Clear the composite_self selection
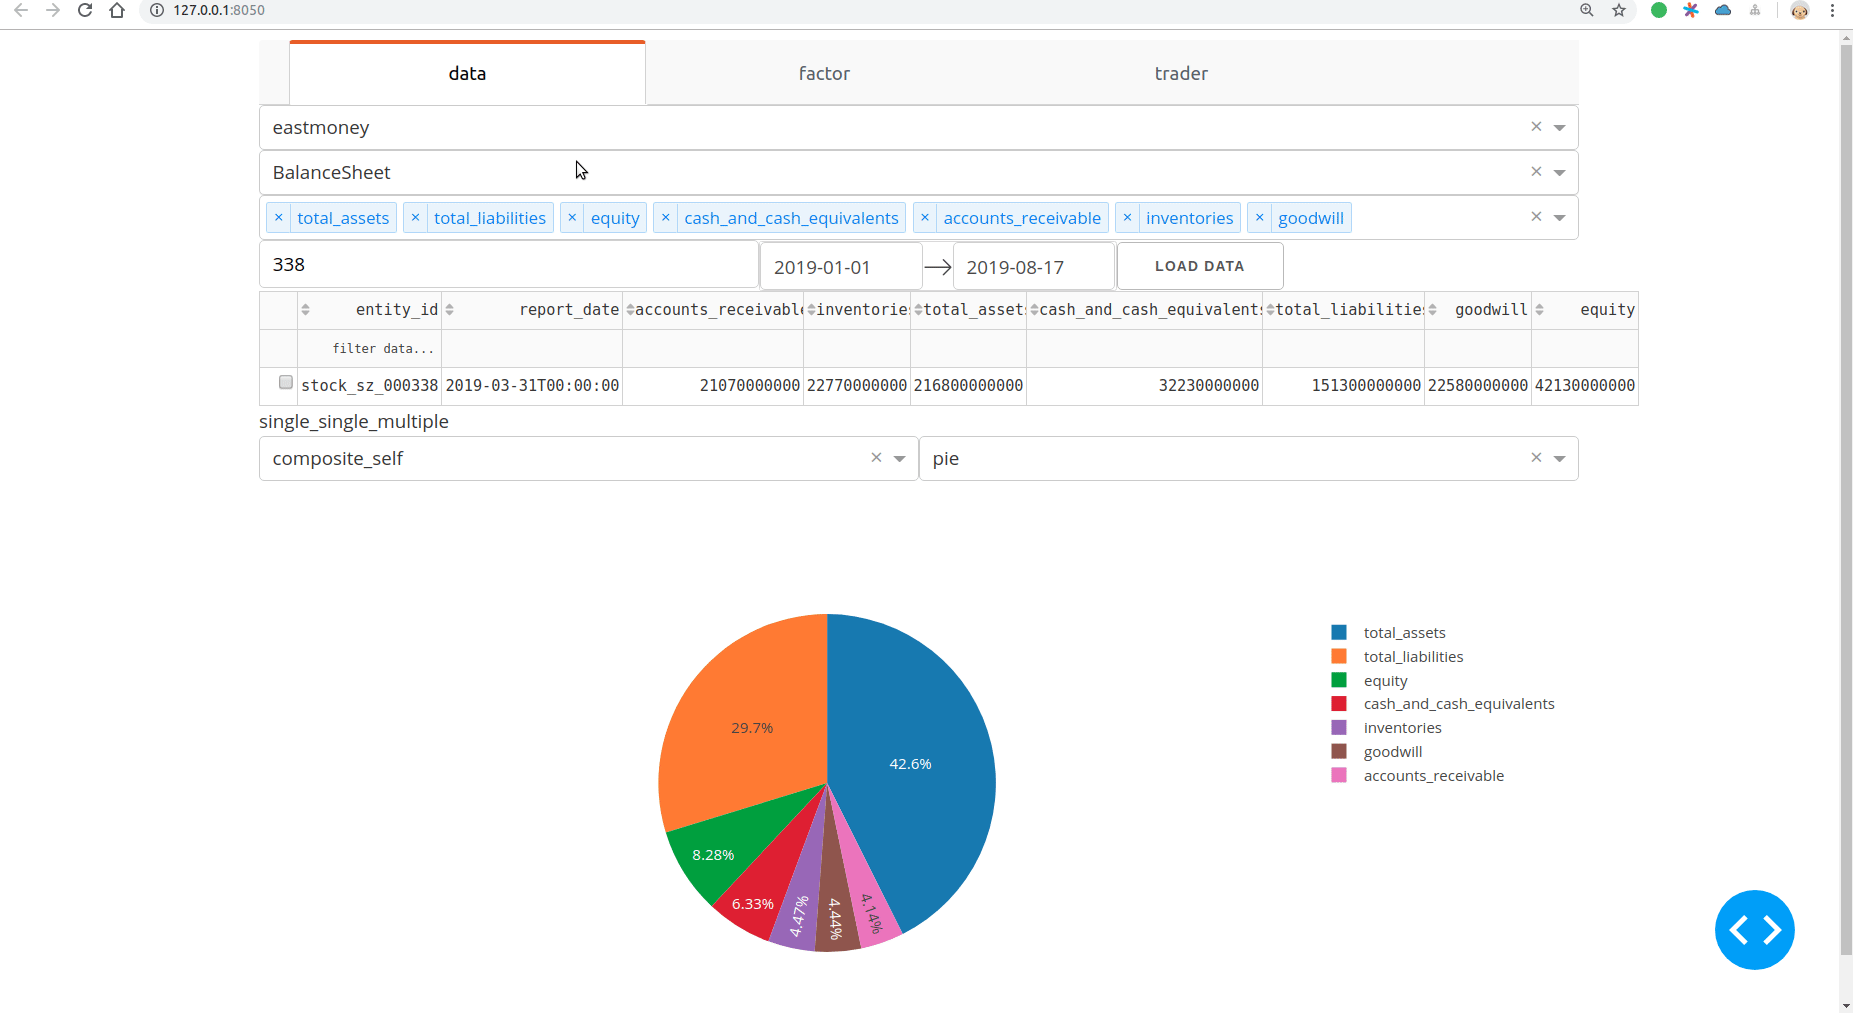1853x1013 pixels. coord(876,458)
